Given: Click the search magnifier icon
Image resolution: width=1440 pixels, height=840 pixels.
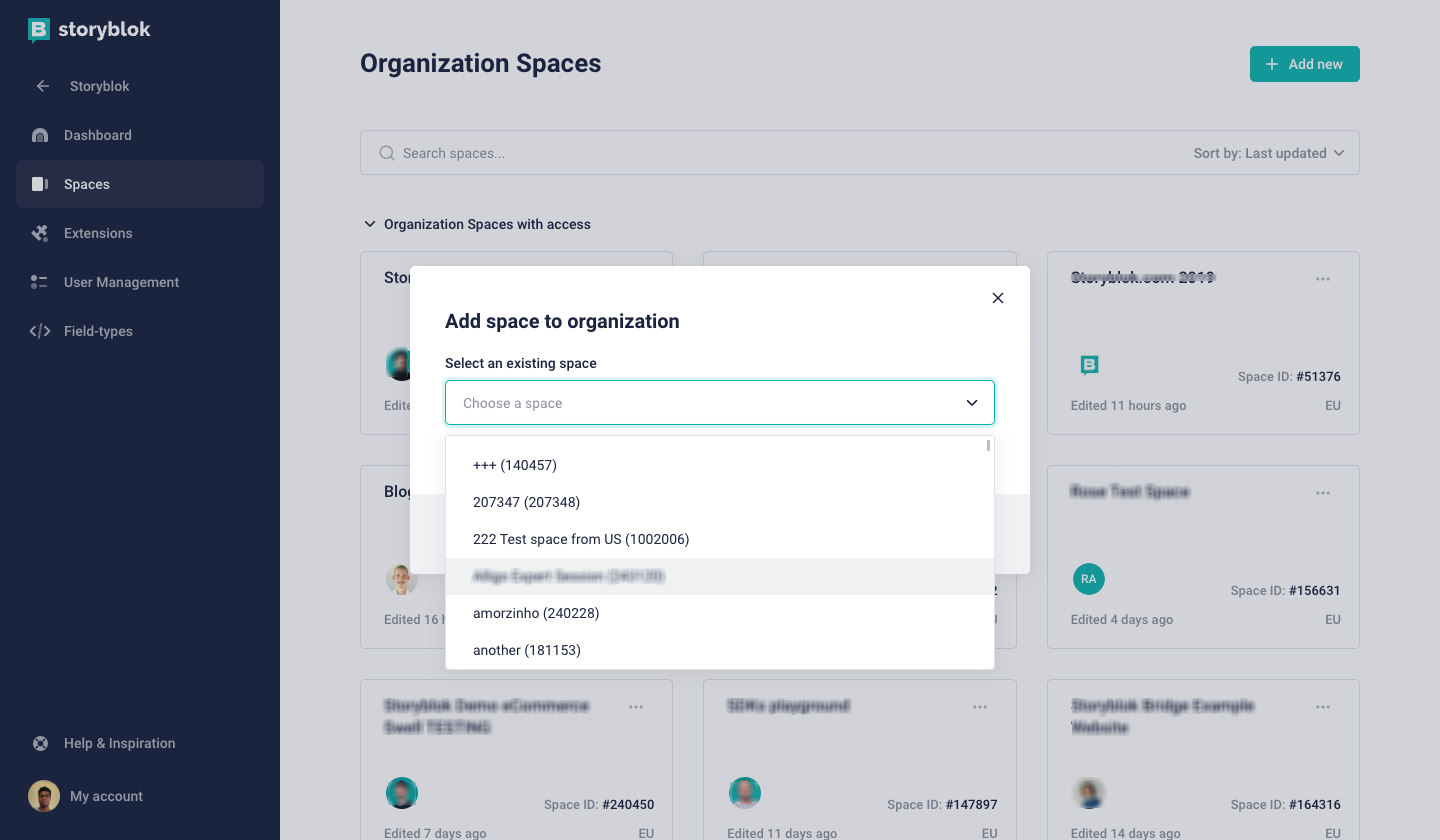Looking at the screenshot, I should [x=387, y=153].
